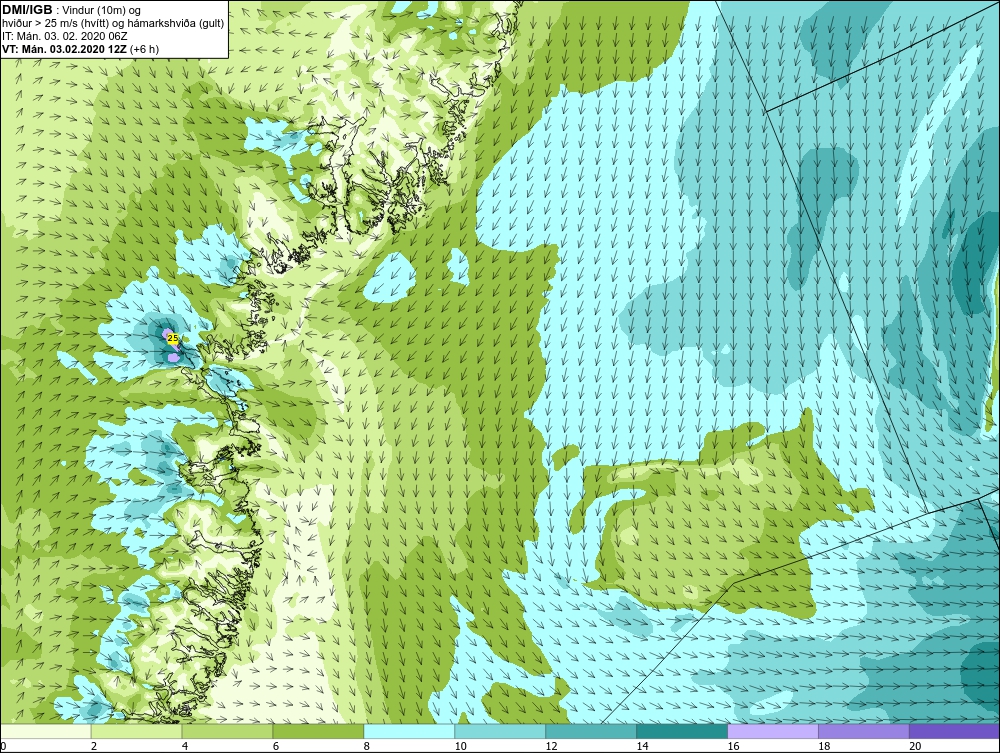The image size is (1000, 753).
Task: Select the 14–16 m/s dark teal swatch
Action: click(x=682, y=731)
